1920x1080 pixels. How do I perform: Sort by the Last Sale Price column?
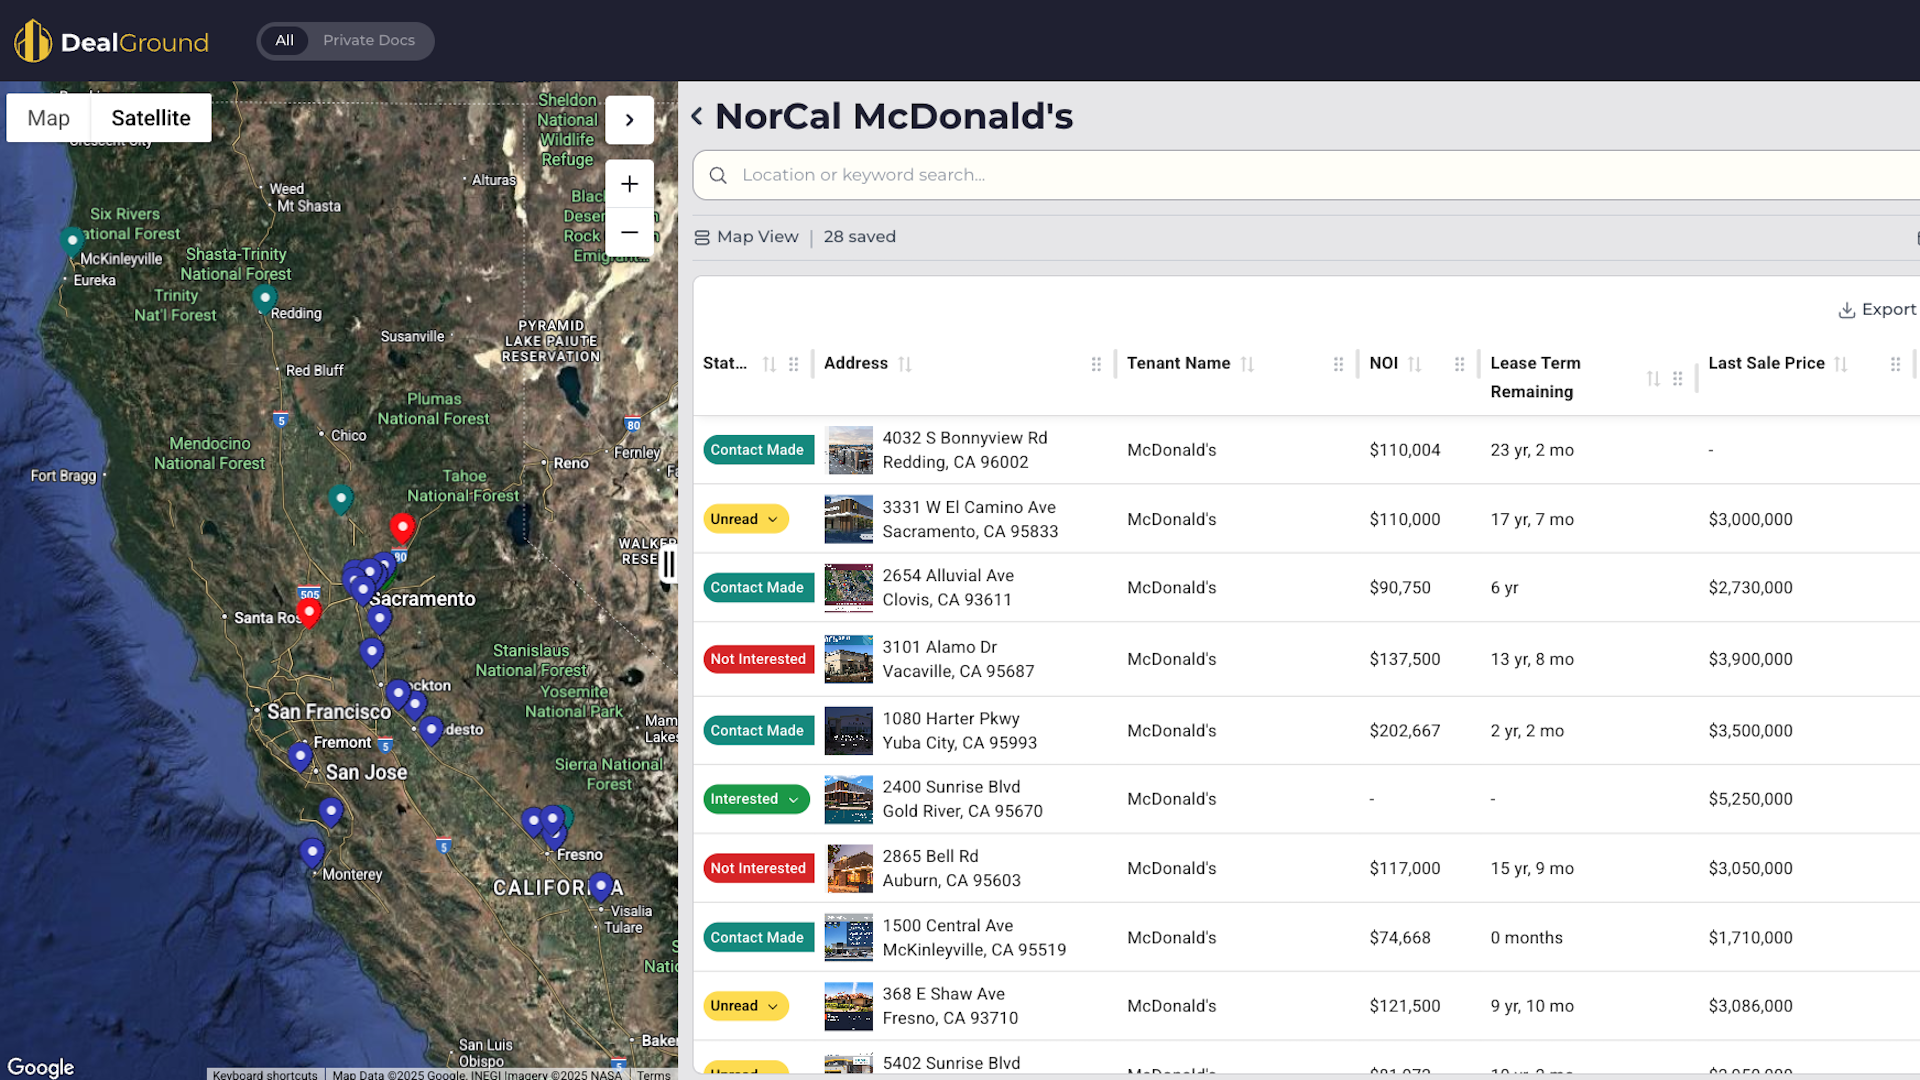coord(1840,364)
